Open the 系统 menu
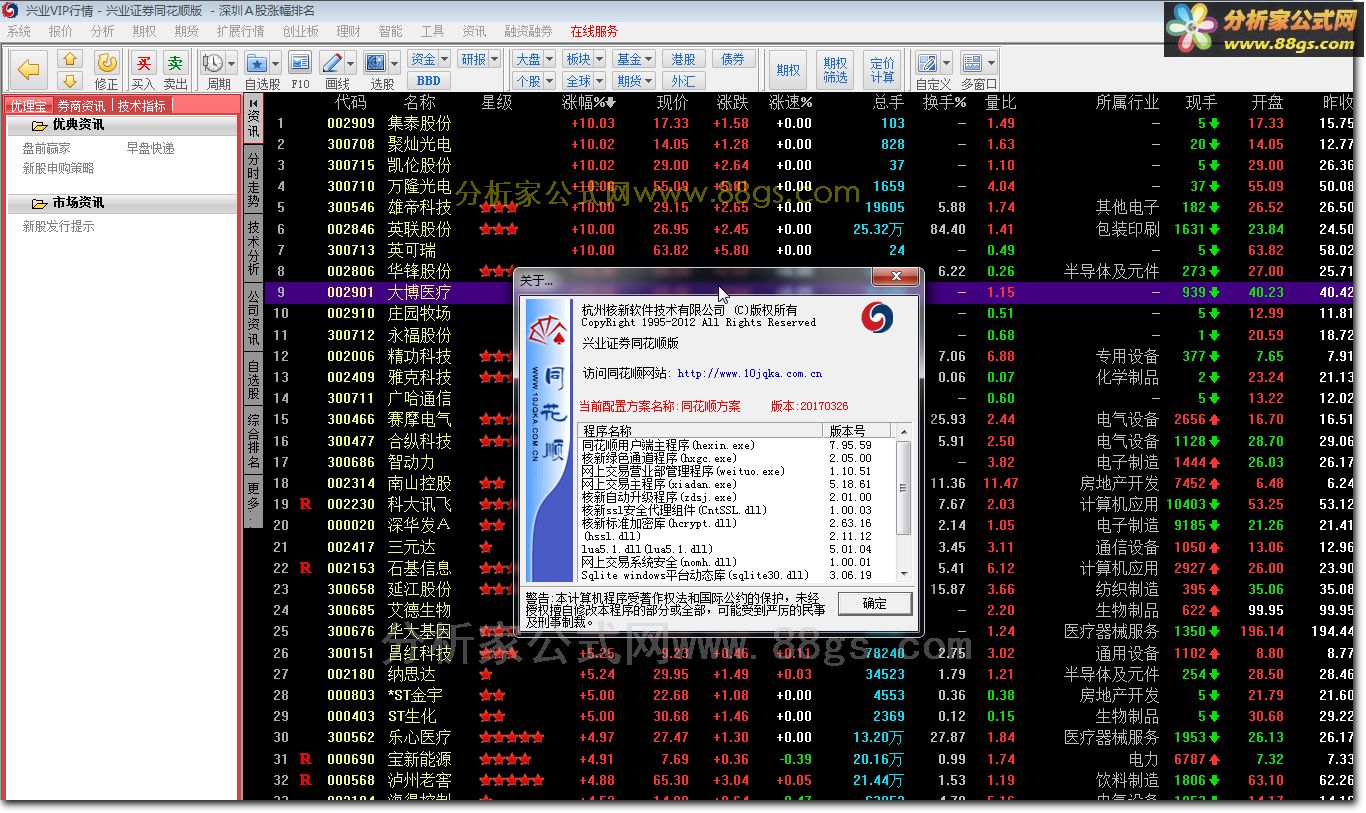This screenshot has height=813, width=1366. pos(19,31)
